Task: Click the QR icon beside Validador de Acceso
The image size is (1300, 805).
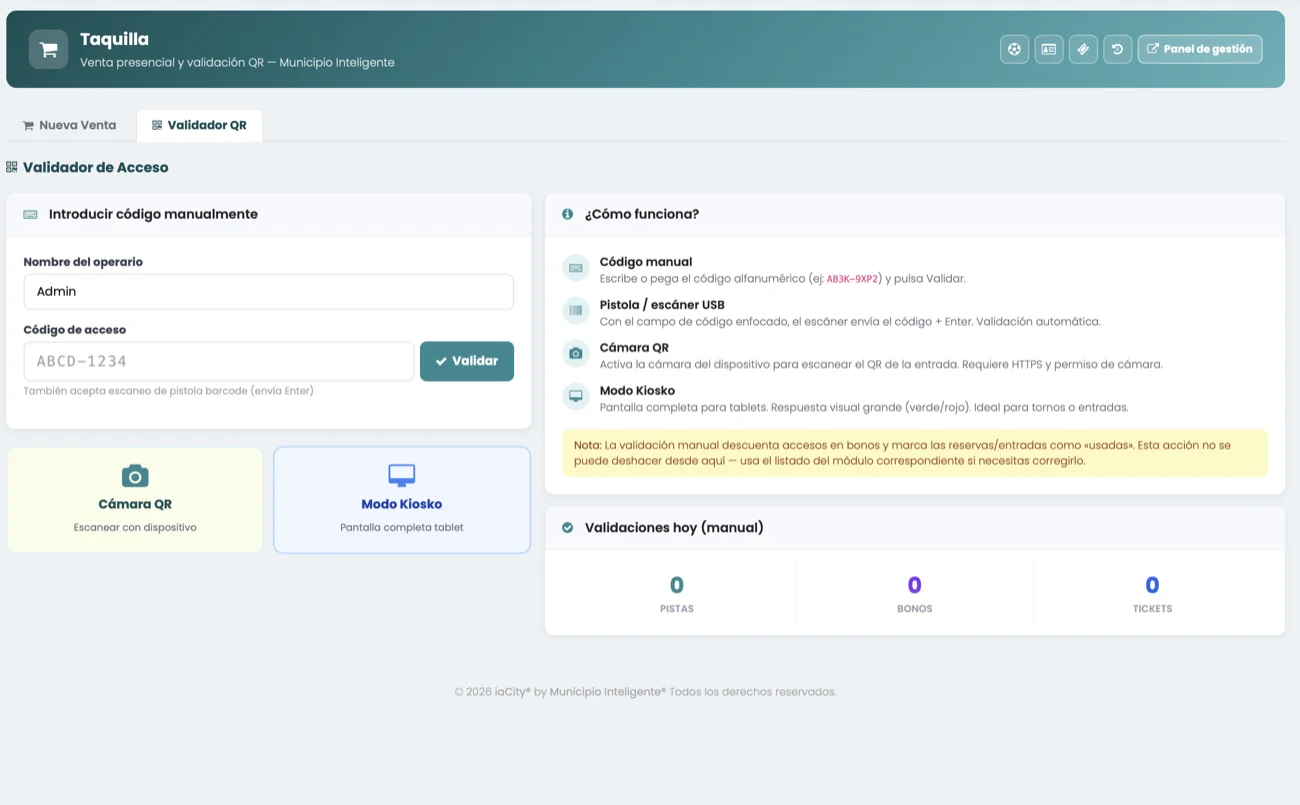Action: (12, 167)
